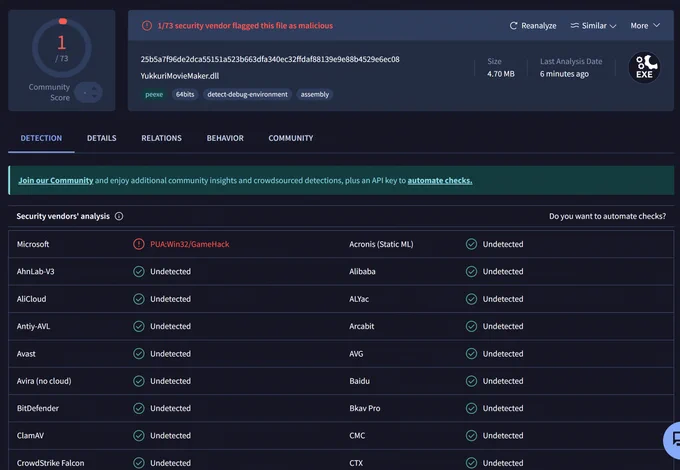Open the Similar dropdown menu

(x=593, y=26)
